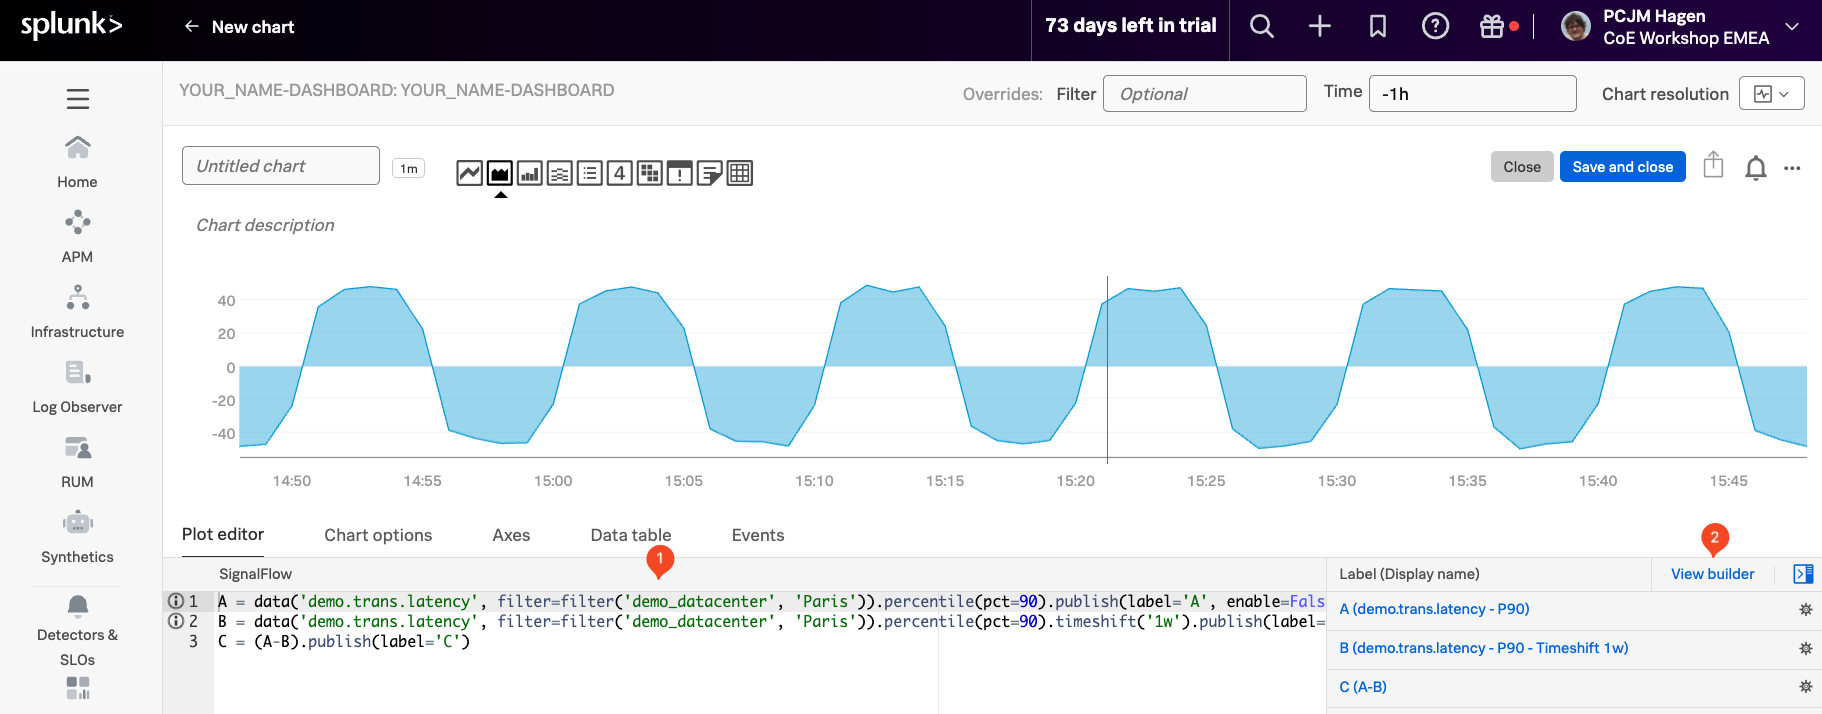Pick the table chart type icon
Image resolution: width=1822 pixels, height=714 pixels.
[x=740, y=173]
